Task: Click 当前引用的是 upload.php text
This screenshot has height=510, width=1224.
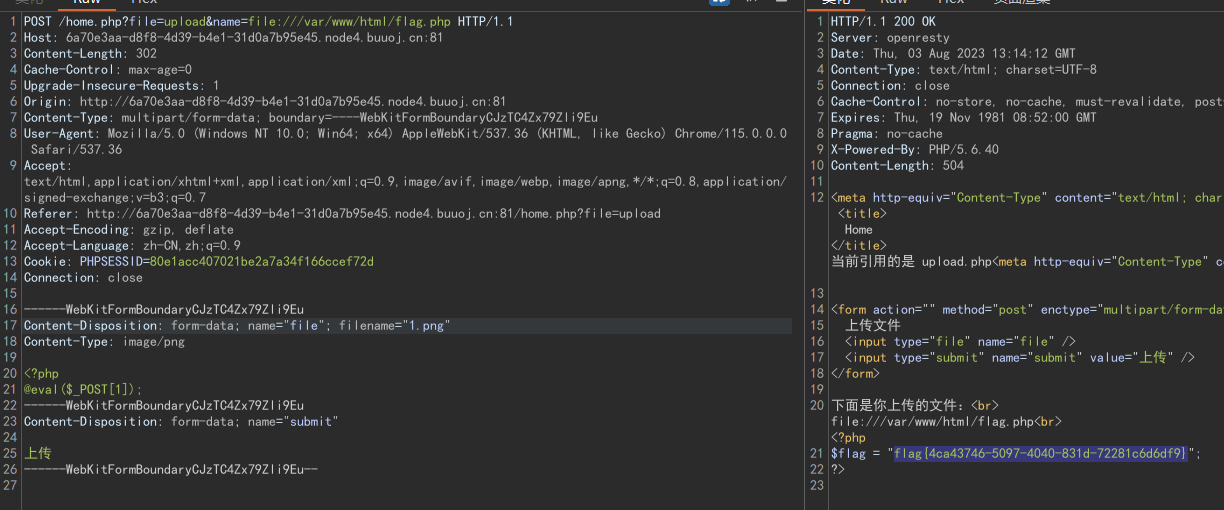Action: pyautogui.click(x=912, y=261)
